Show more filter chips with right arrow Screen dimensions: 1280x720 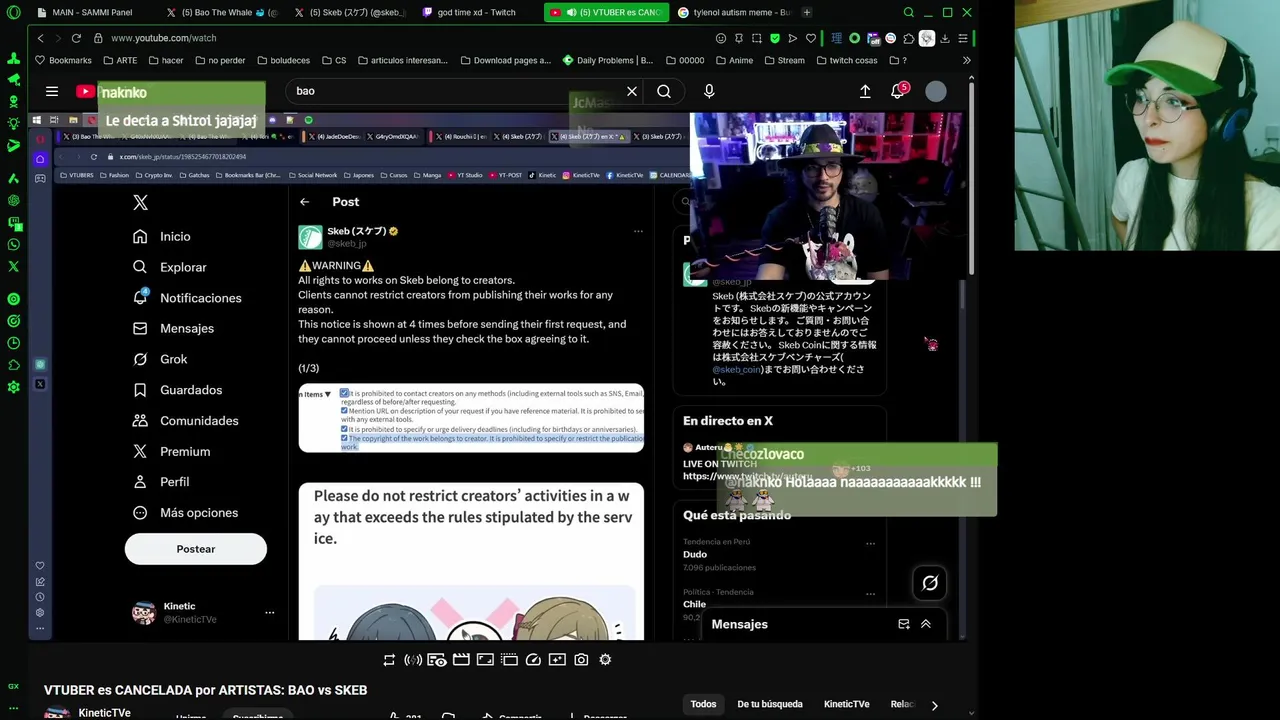click(x=934, y=705)
